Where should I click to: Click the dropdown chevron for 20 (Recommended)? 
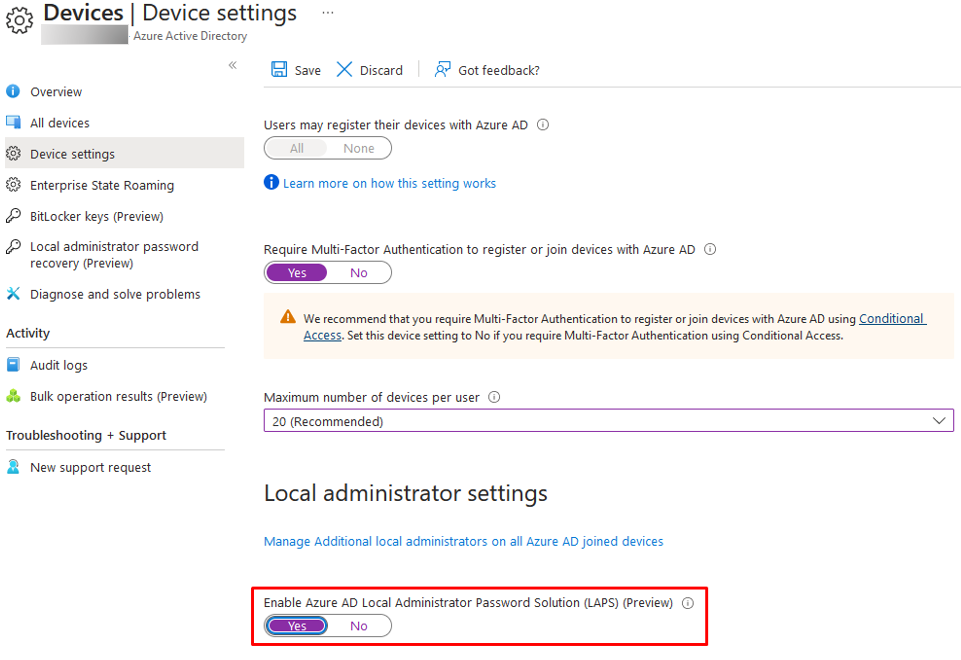(x=938, y=420)
